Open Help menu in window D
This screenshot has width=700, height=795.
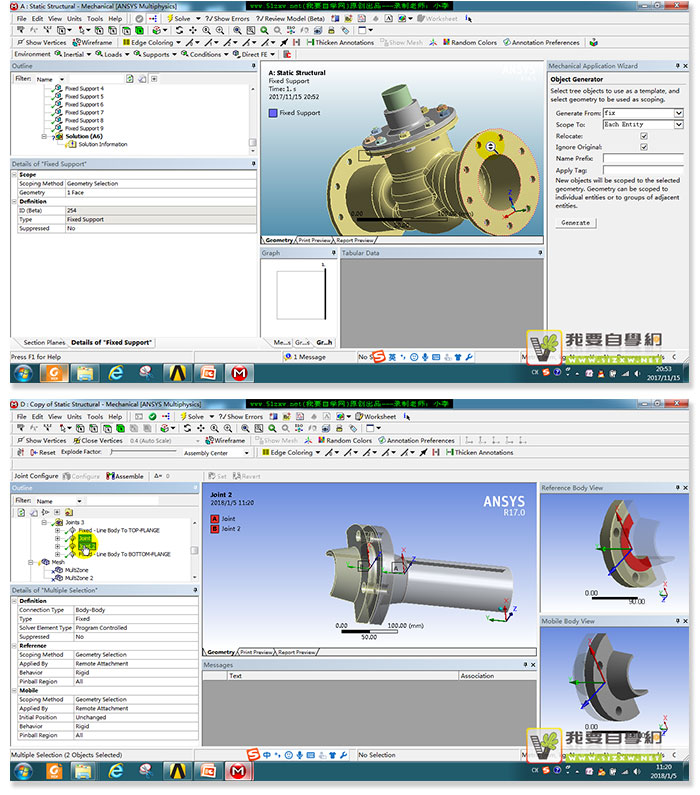tap(115, 416)
